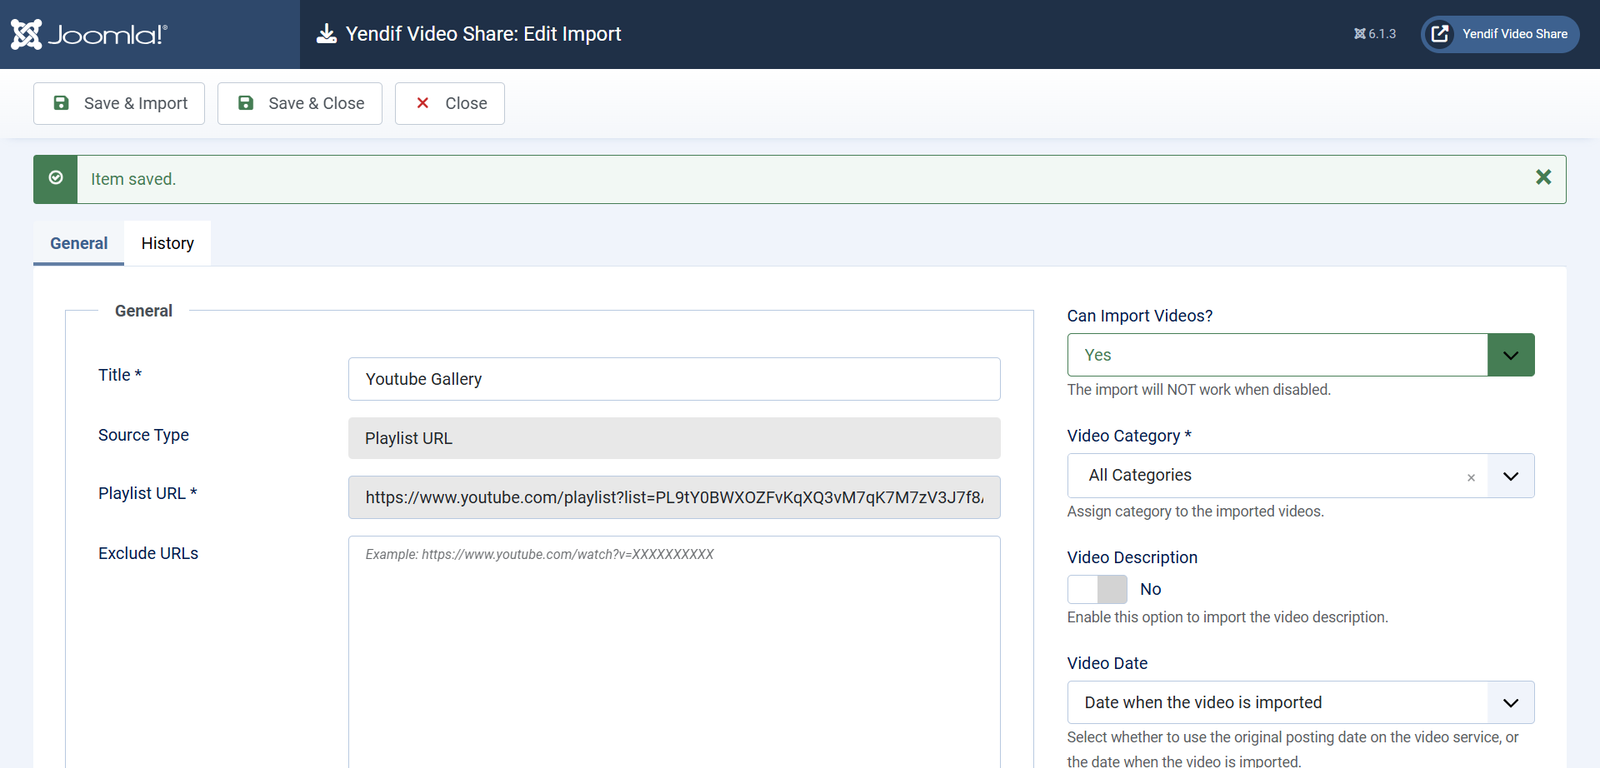The height and width of the screenshot is (768, 1600).
Task: Click the 'Video Description' label
Action: tap(1132, 557)
